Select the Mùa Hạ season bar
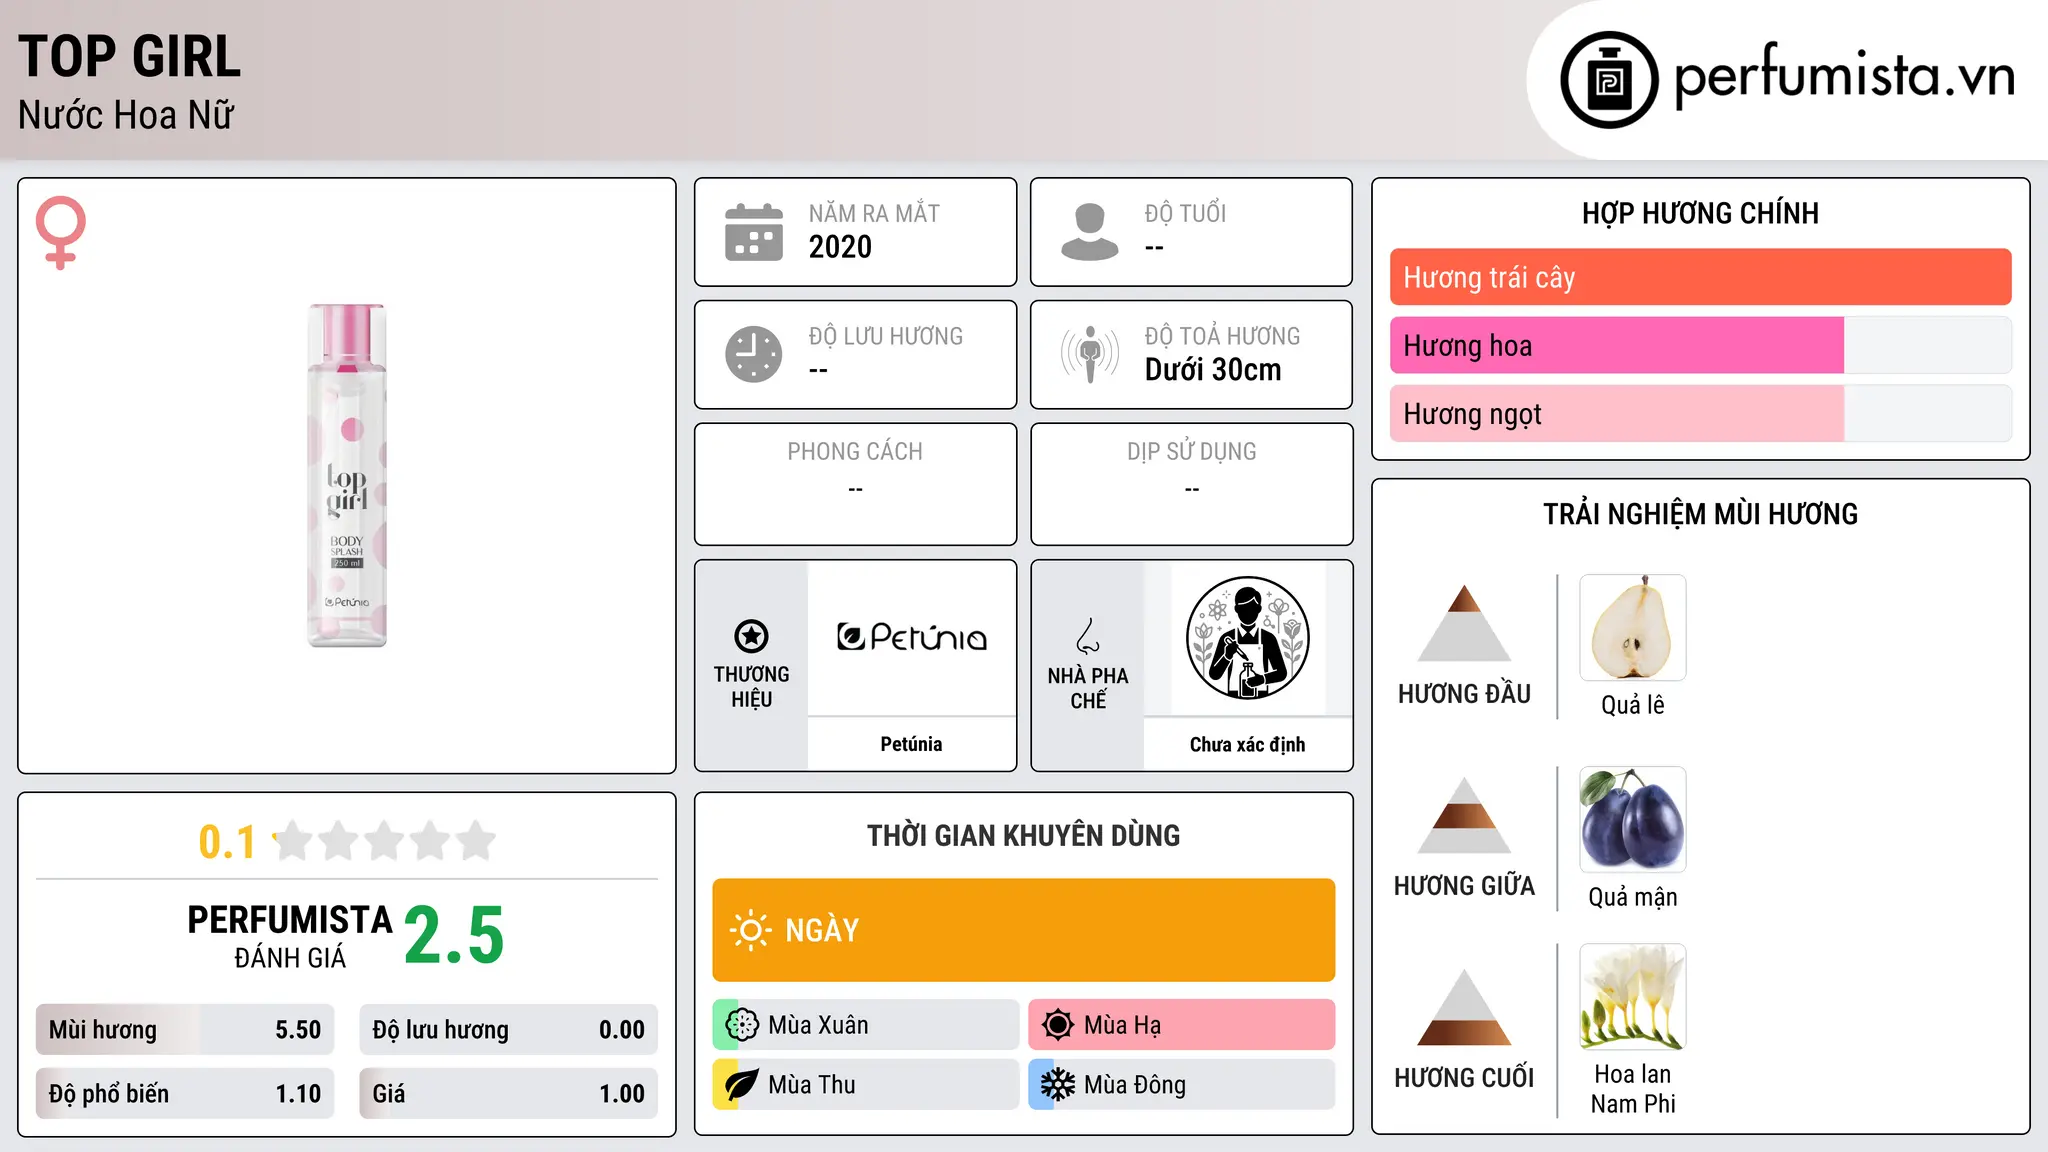 click(1182, 1025)
